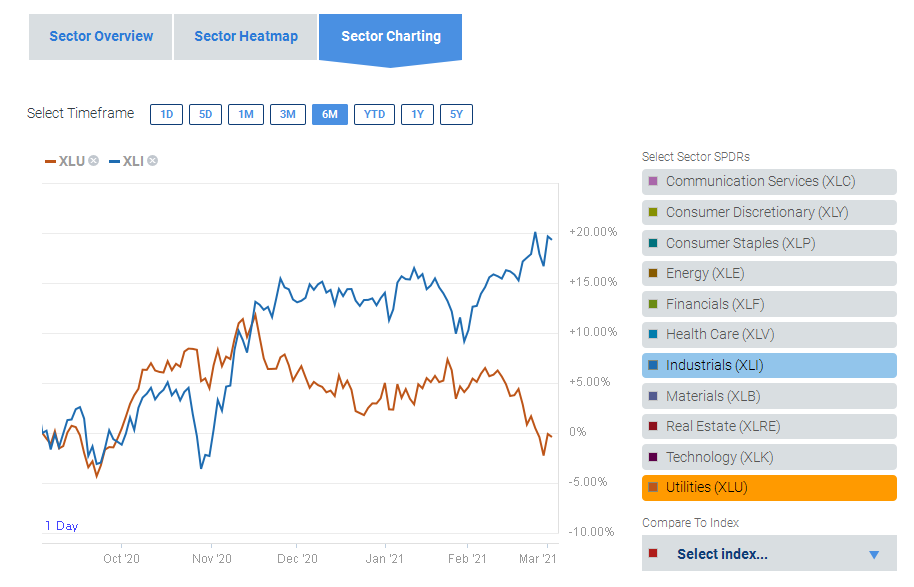The height and width of the screenshot is (587, 914).
Task: Open the Sector Heatmap tab
Action: tap(246, 37)
